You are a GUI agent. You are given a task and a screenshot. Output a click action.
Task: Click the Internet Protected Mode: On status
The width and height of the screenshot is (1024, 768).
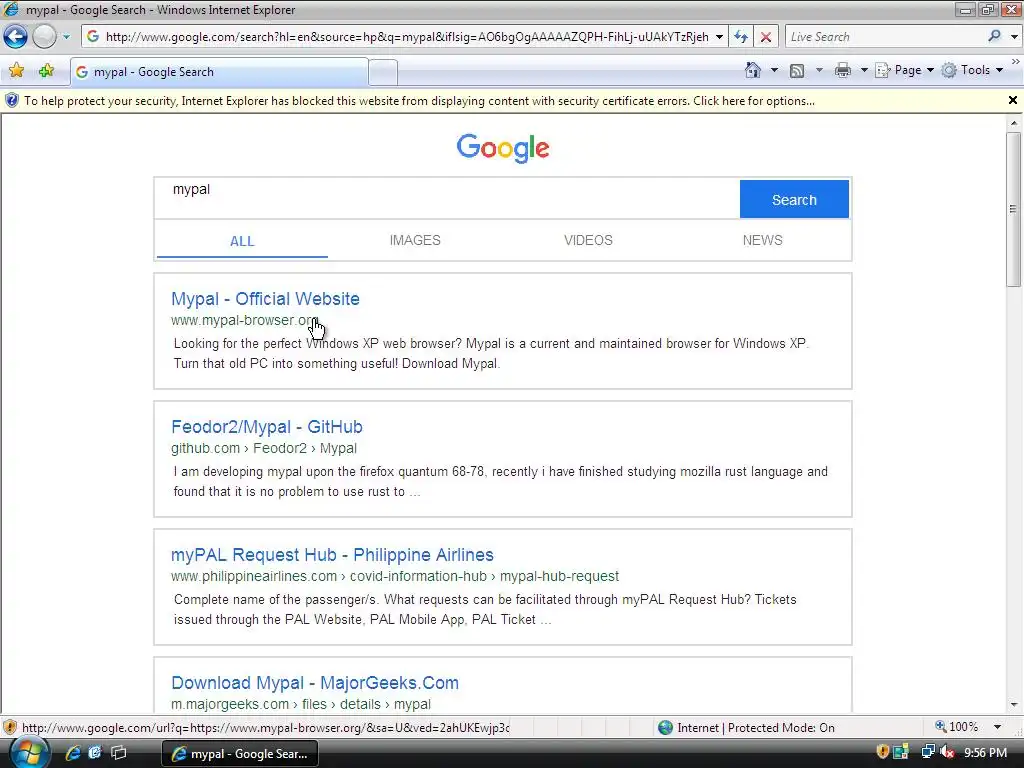(756, 728)
